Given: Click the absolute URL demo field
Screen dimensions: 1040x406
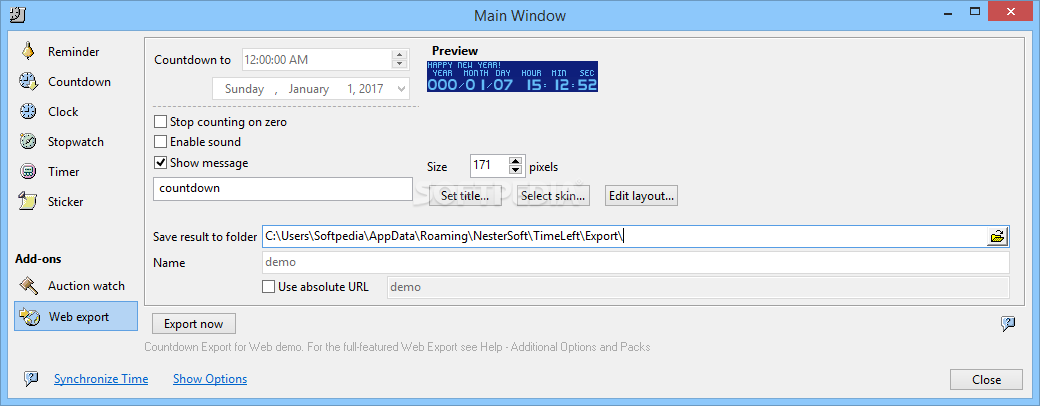Looking at the screenshot, I should (x=698, y=287).
